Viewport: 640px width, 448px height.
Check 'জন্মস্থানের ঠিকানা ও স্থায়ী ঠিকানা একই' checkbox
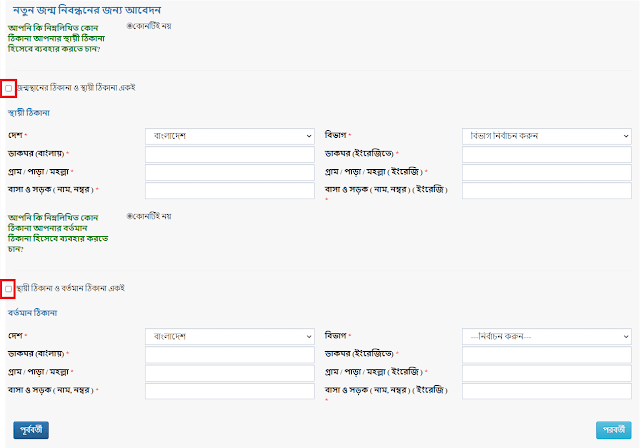tap(9, 88)
